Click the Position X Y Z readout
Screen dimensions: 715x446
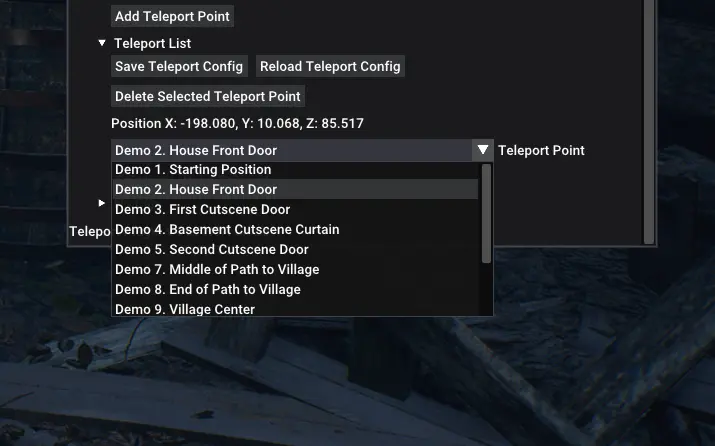coord(238,124)
